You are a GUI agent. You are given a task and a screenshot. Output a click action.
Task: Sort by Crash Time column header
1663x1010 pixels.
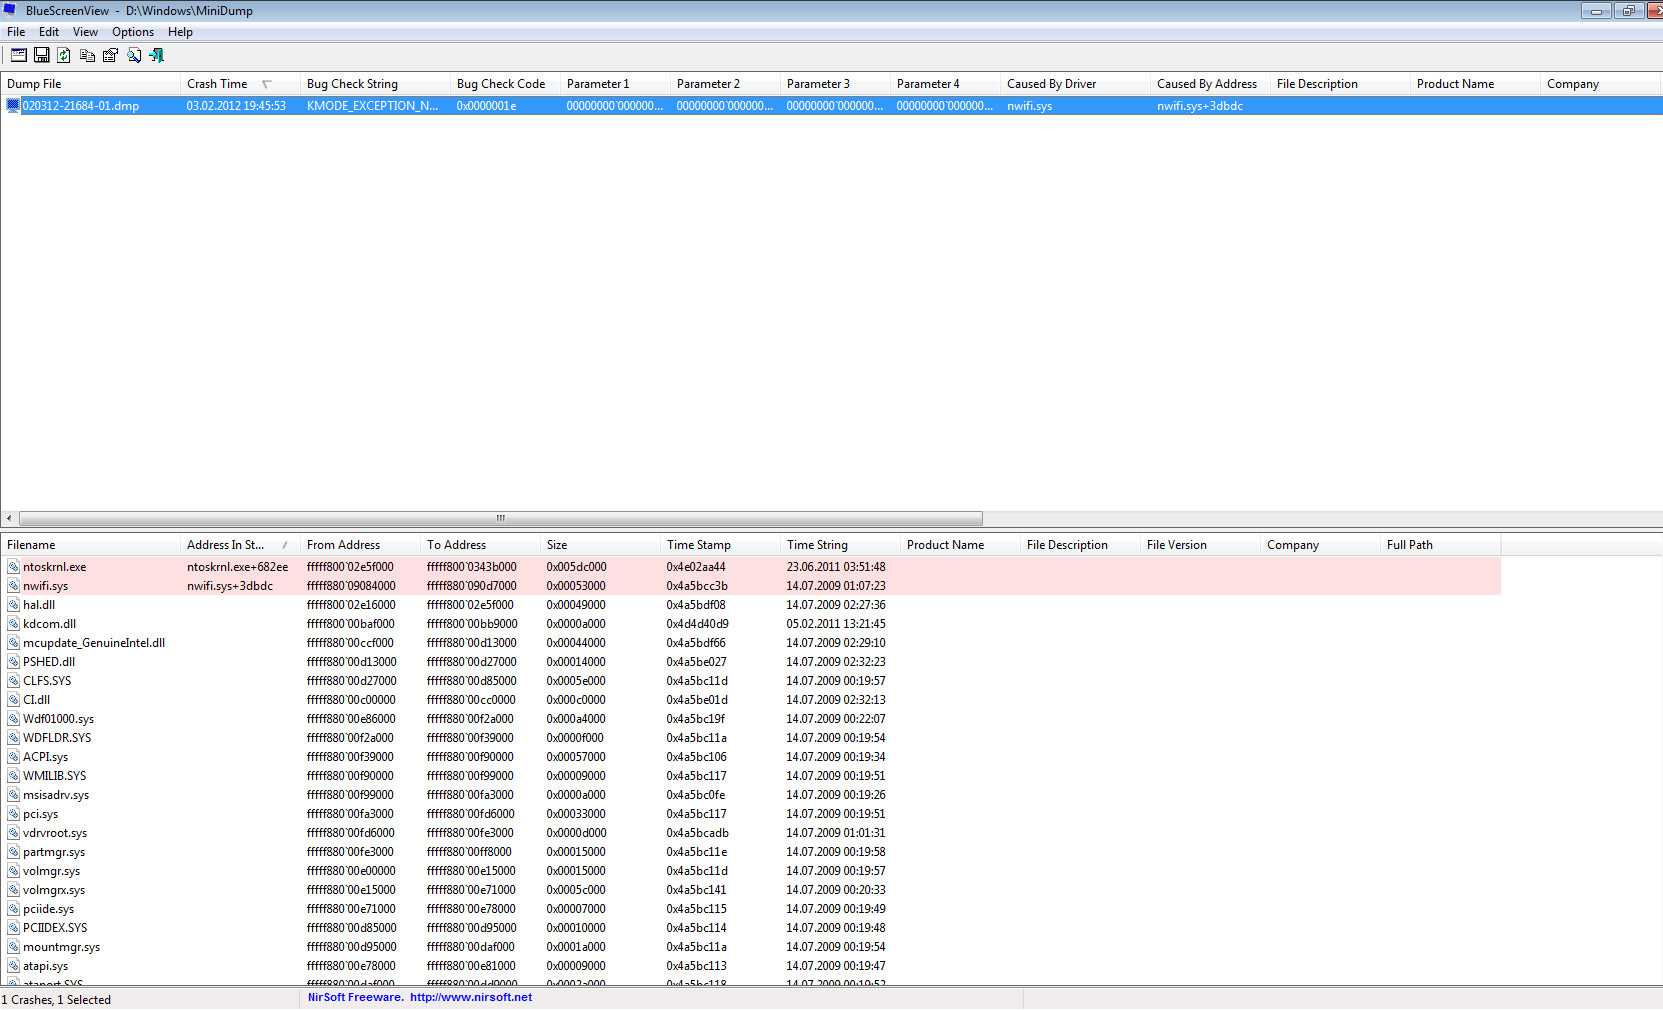tap(240, 84)
